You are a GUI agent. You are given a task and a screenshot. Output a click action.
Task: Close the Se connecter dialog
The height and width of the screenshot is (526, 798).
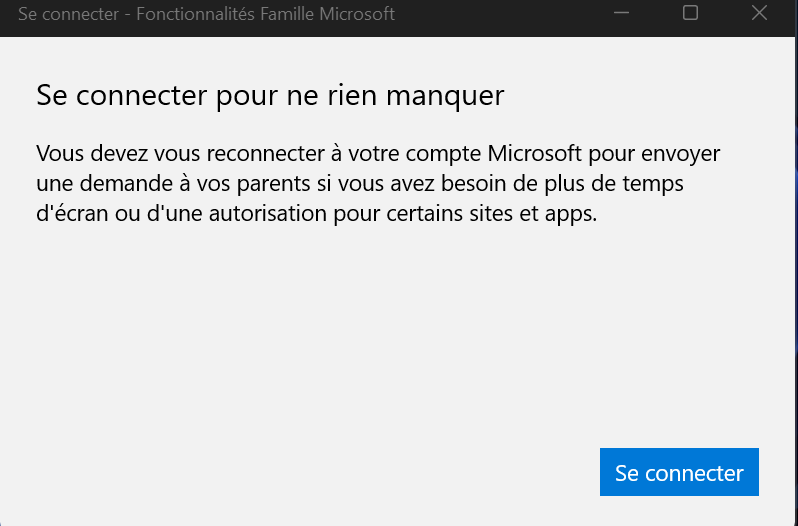click(x=759, y=13)
